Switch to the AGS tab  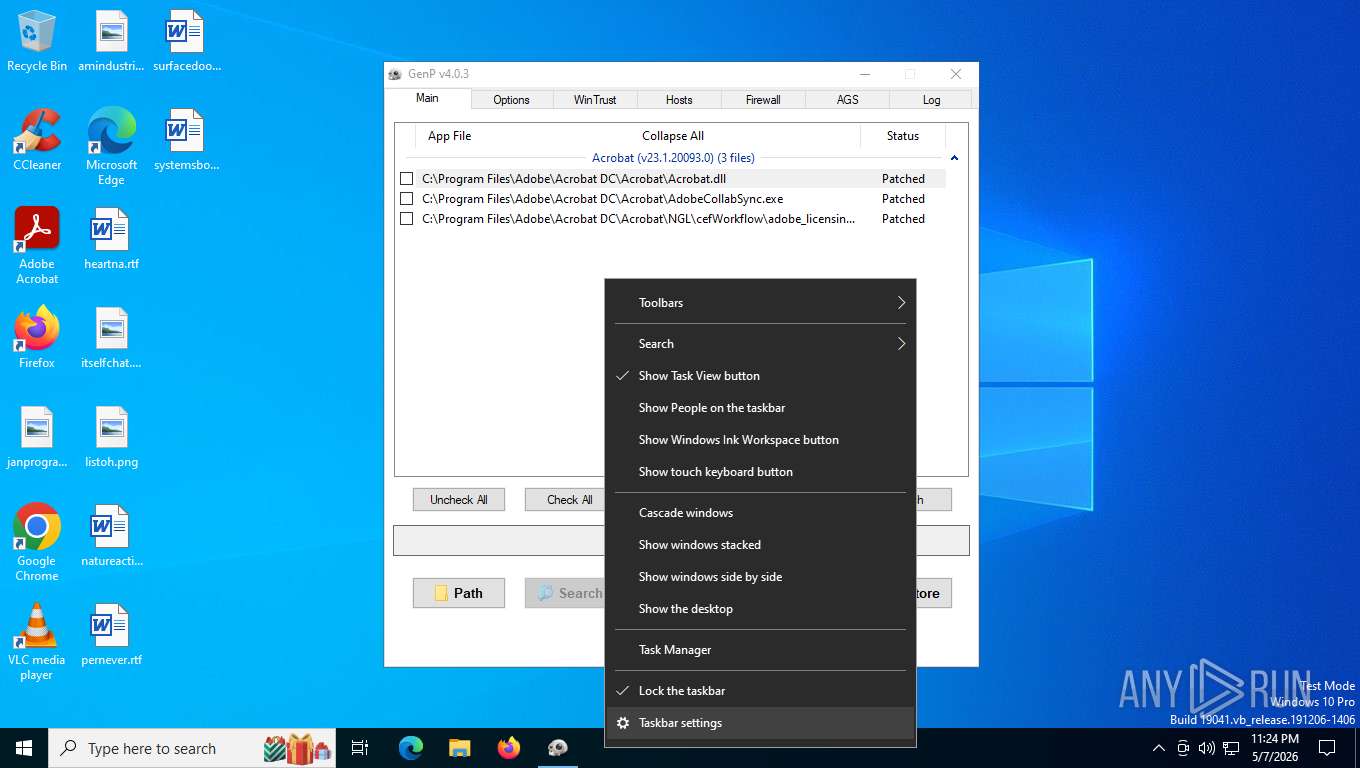[847, 100]
